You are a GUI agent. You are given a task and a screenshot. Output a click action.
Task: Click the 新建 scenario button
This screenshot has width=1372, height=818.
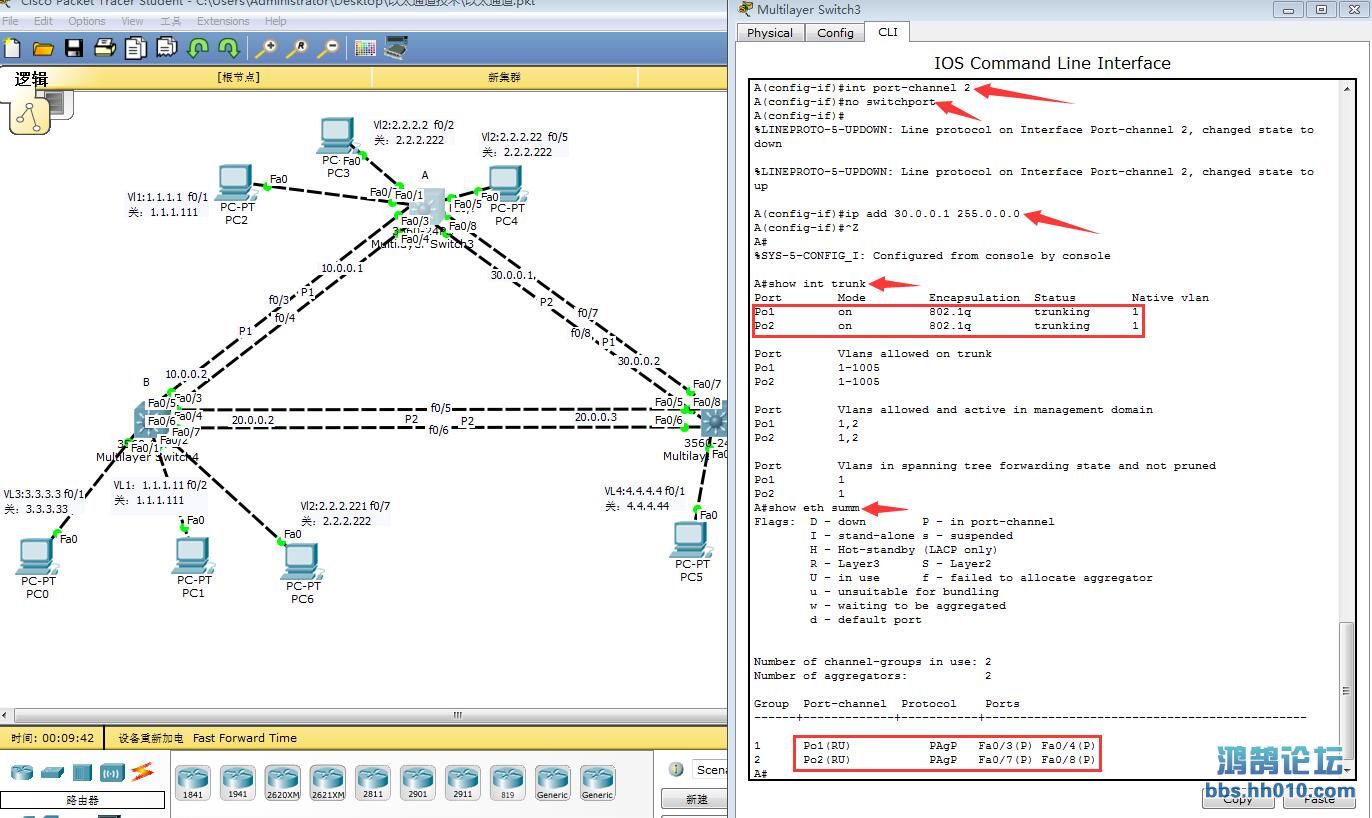pos(696,799)
